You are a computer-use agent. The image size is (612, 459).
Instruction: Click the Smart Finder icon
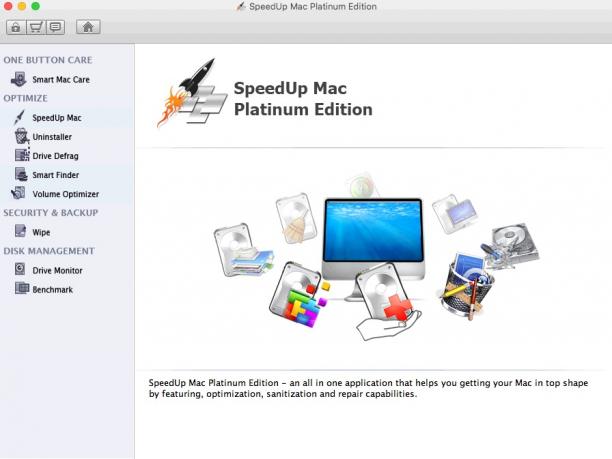coord(21,174)
